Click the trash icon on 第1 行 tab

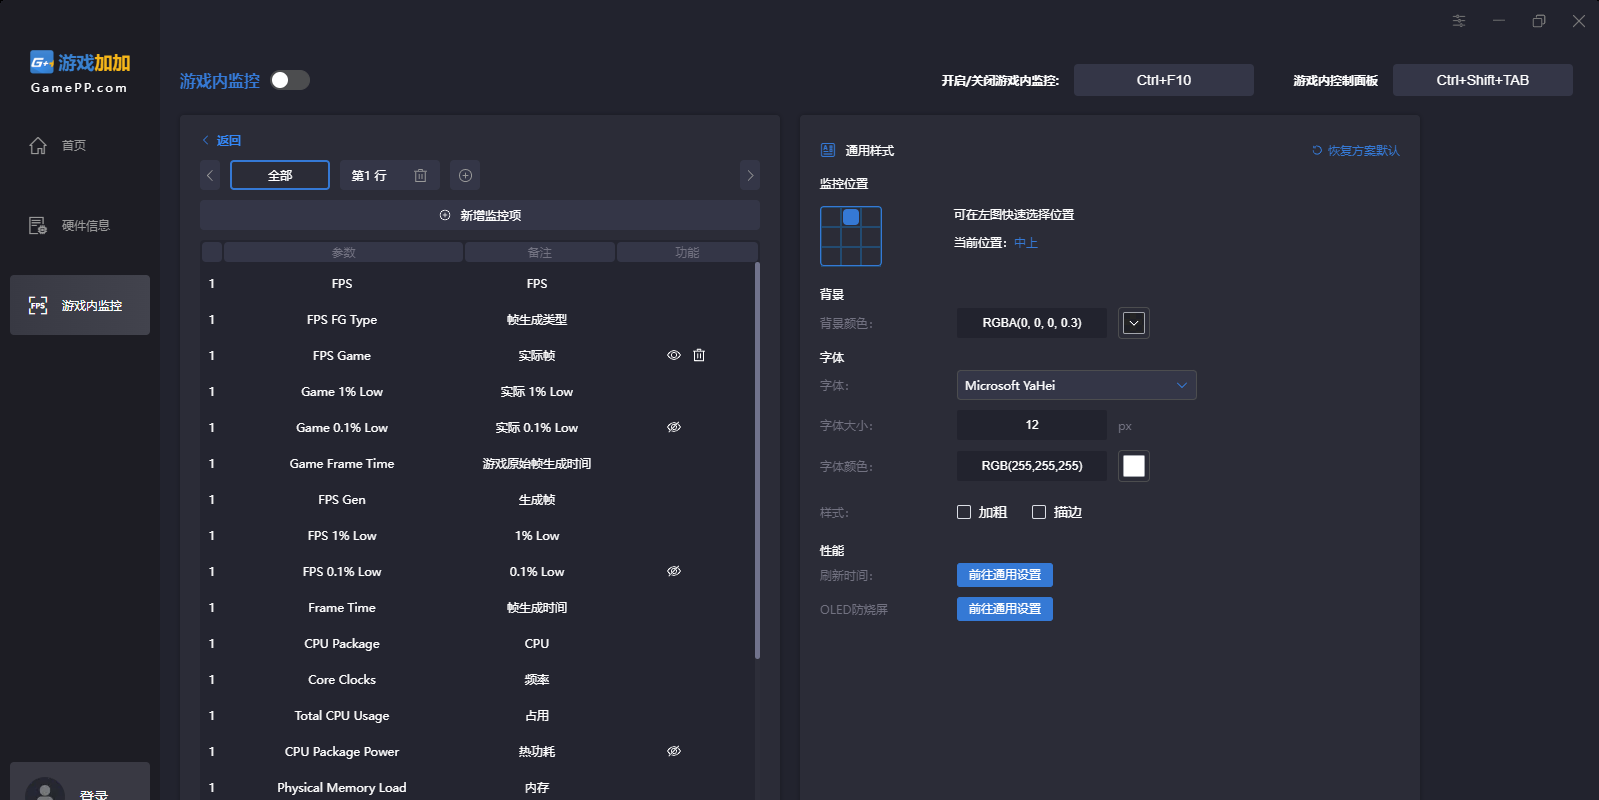point(420,176)
